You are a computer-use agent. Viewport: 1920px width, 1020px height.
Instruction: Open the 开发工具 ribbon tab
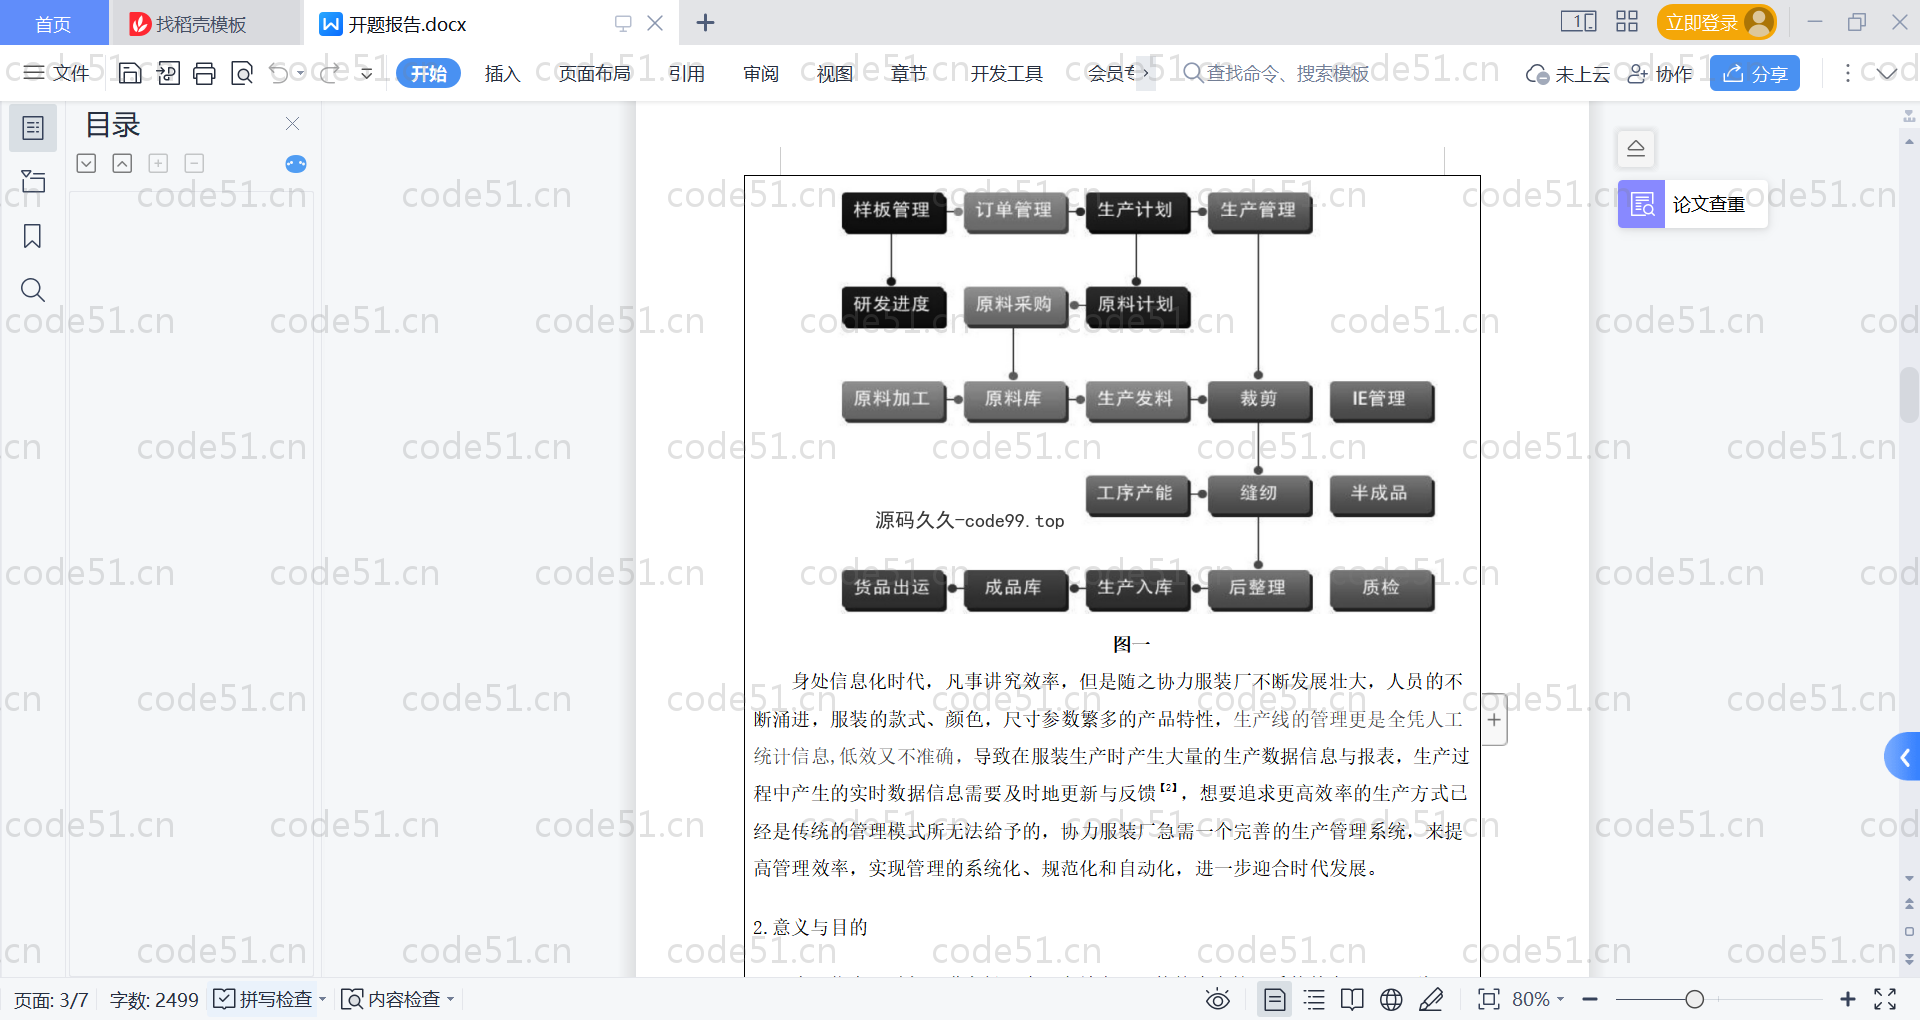click(1006, 73)
